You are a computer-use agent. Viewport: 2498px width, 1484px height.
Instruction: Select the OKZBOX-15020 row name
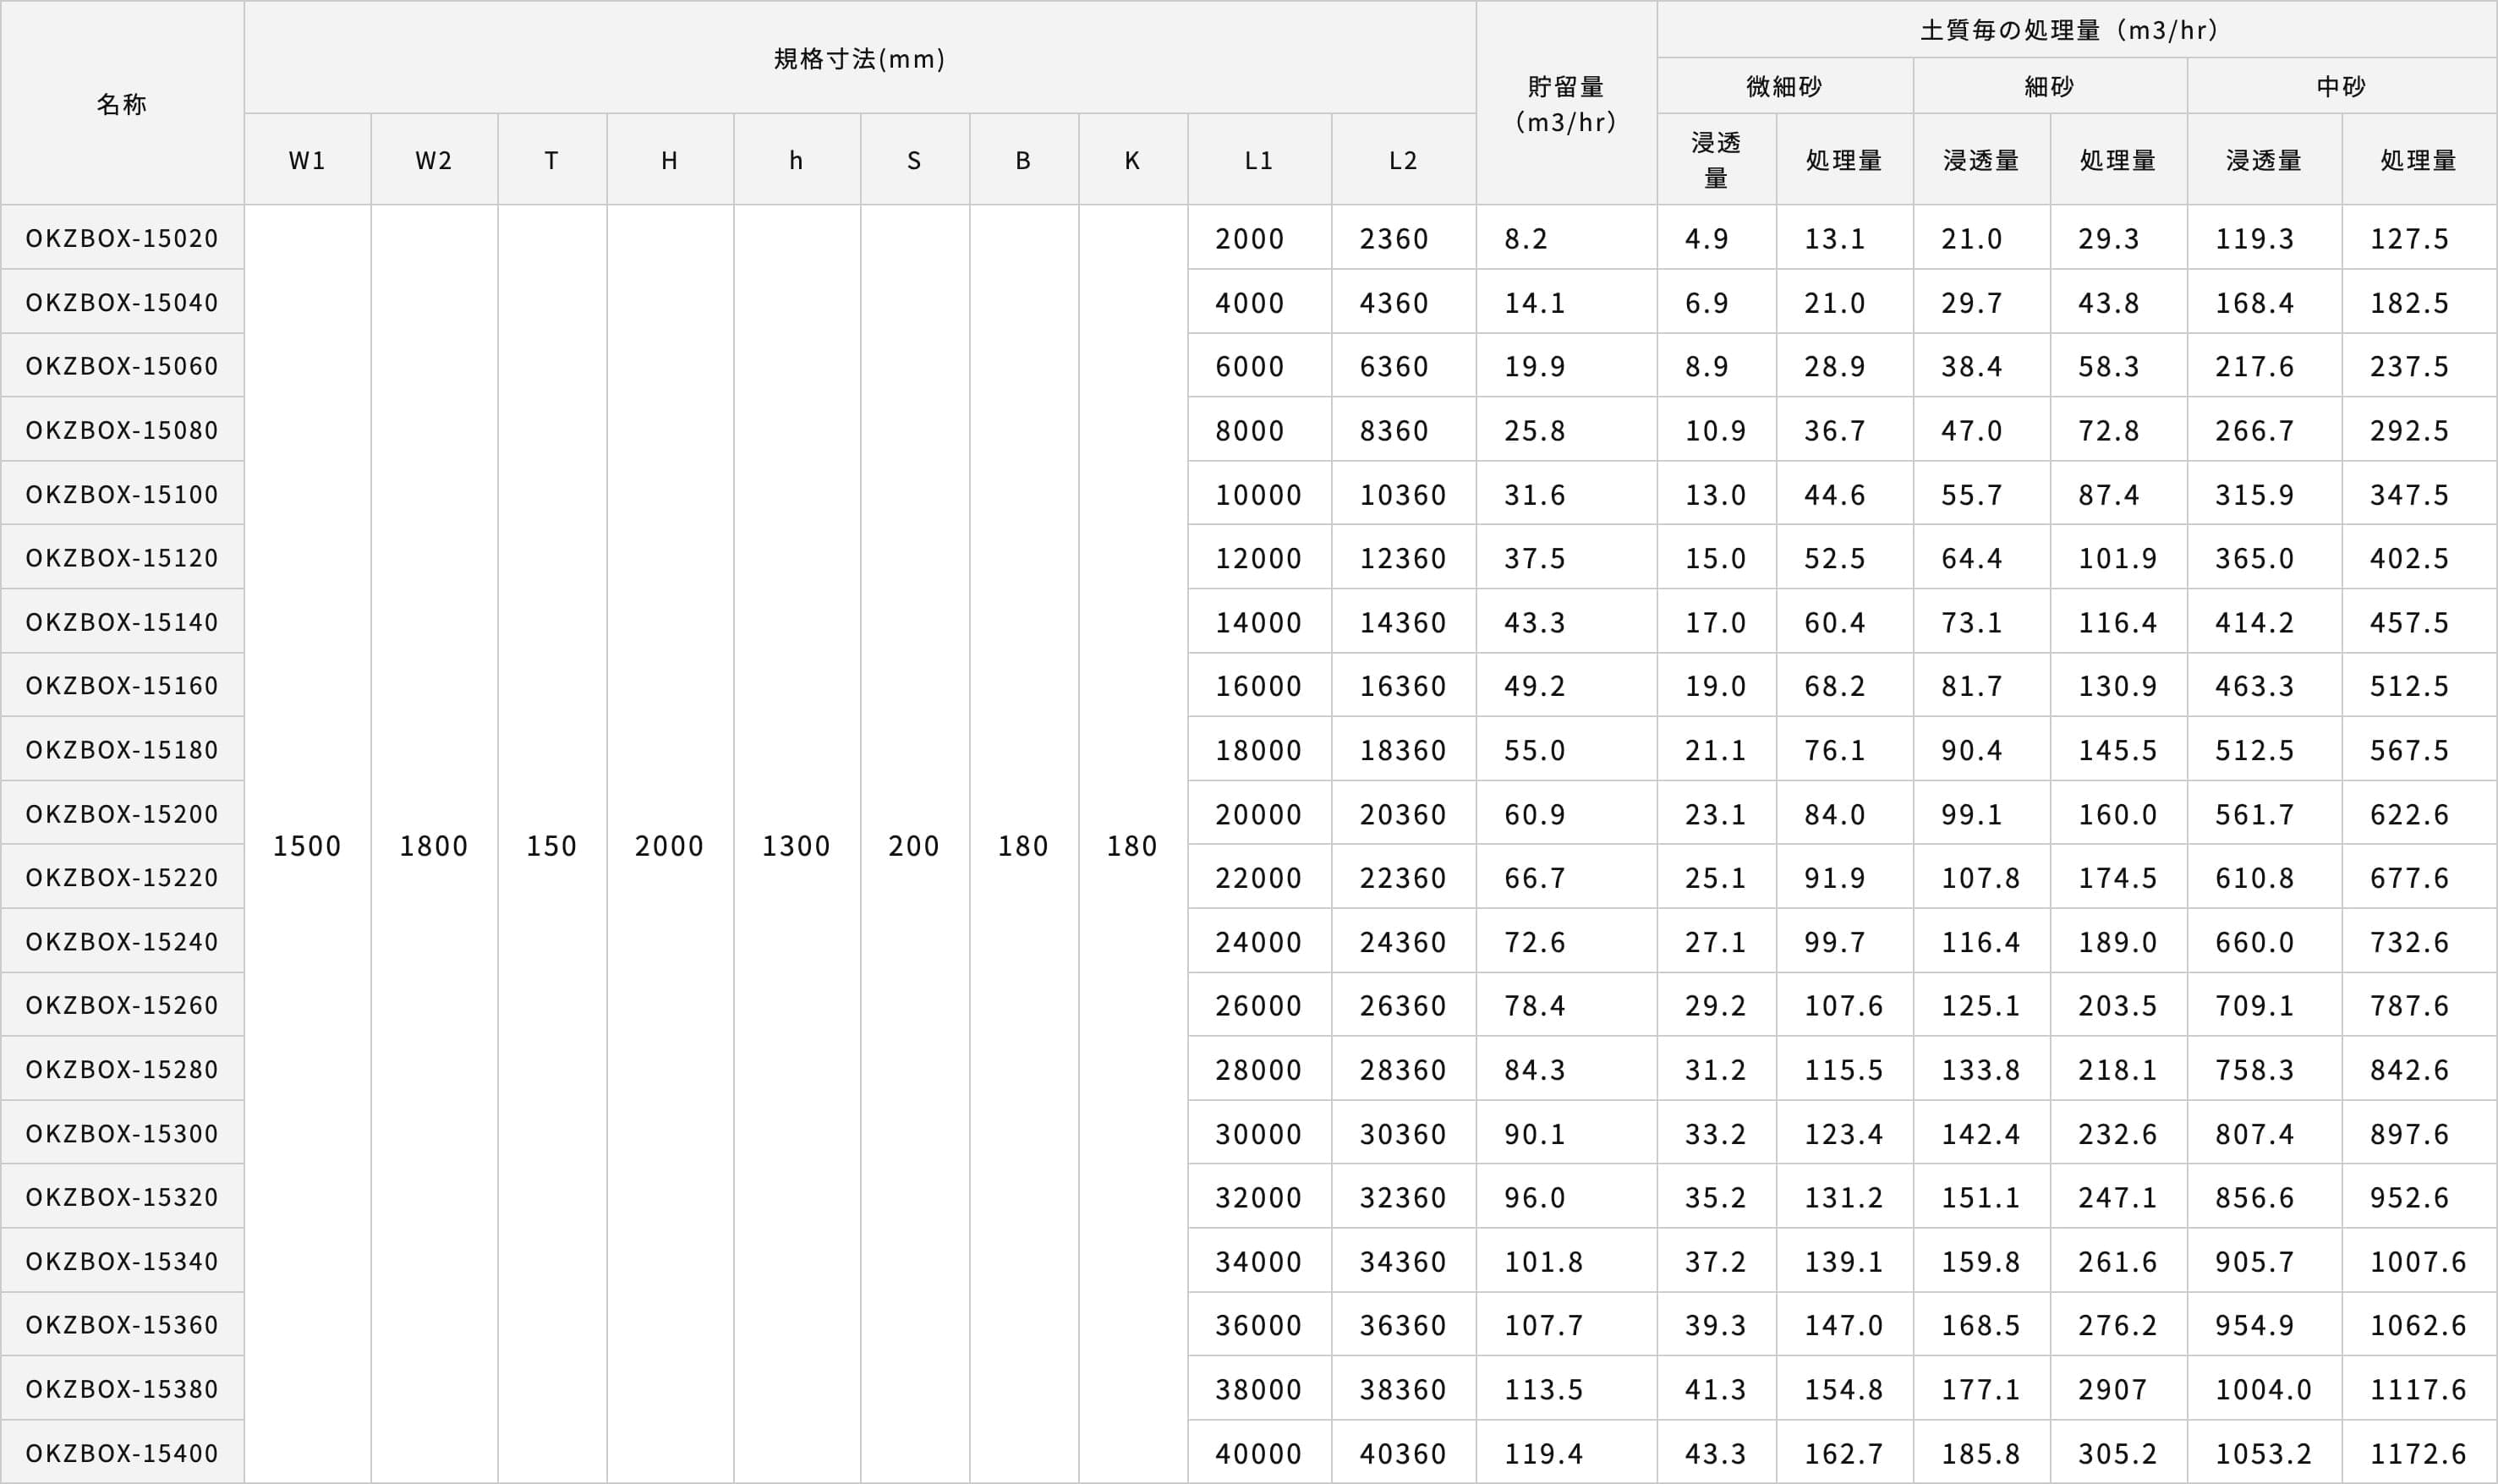point(122,238)
